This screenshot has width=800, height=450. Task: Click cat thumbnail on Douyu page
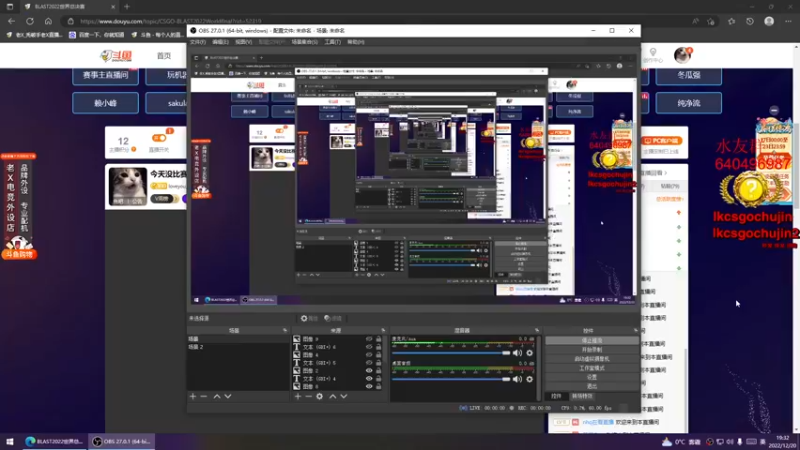pos(128,186)
